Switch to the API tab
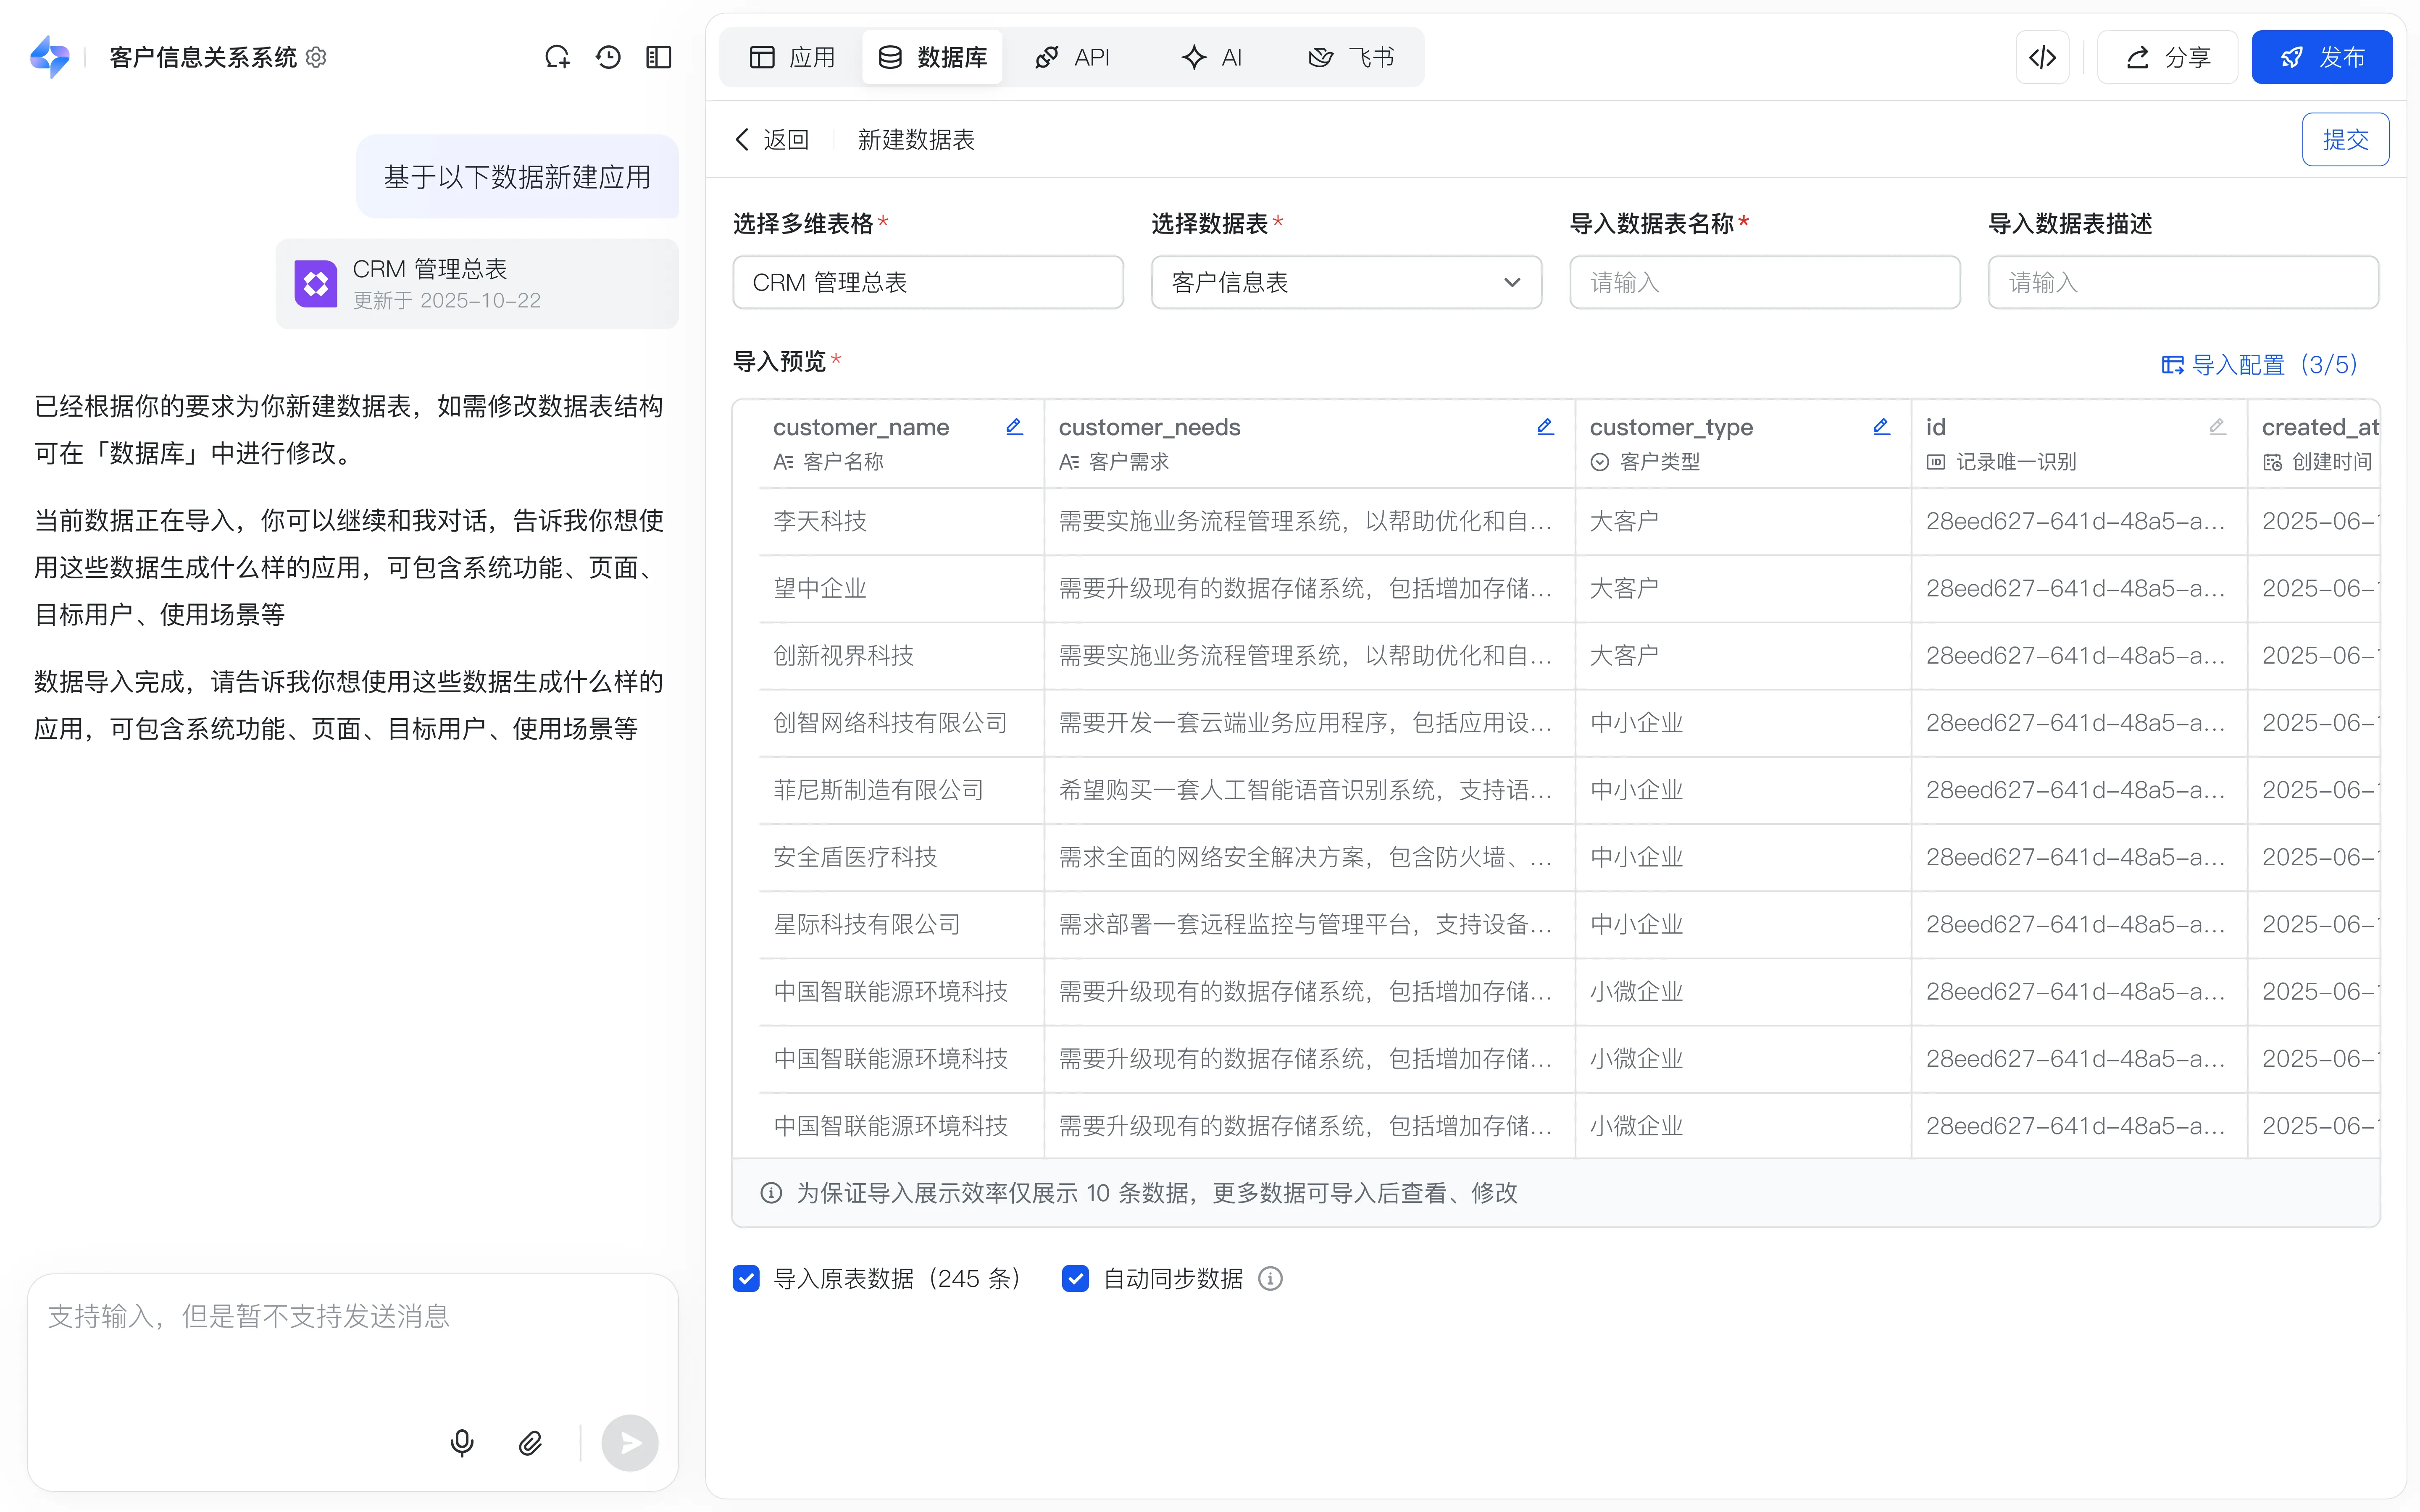 click(x=1073, y=57)
